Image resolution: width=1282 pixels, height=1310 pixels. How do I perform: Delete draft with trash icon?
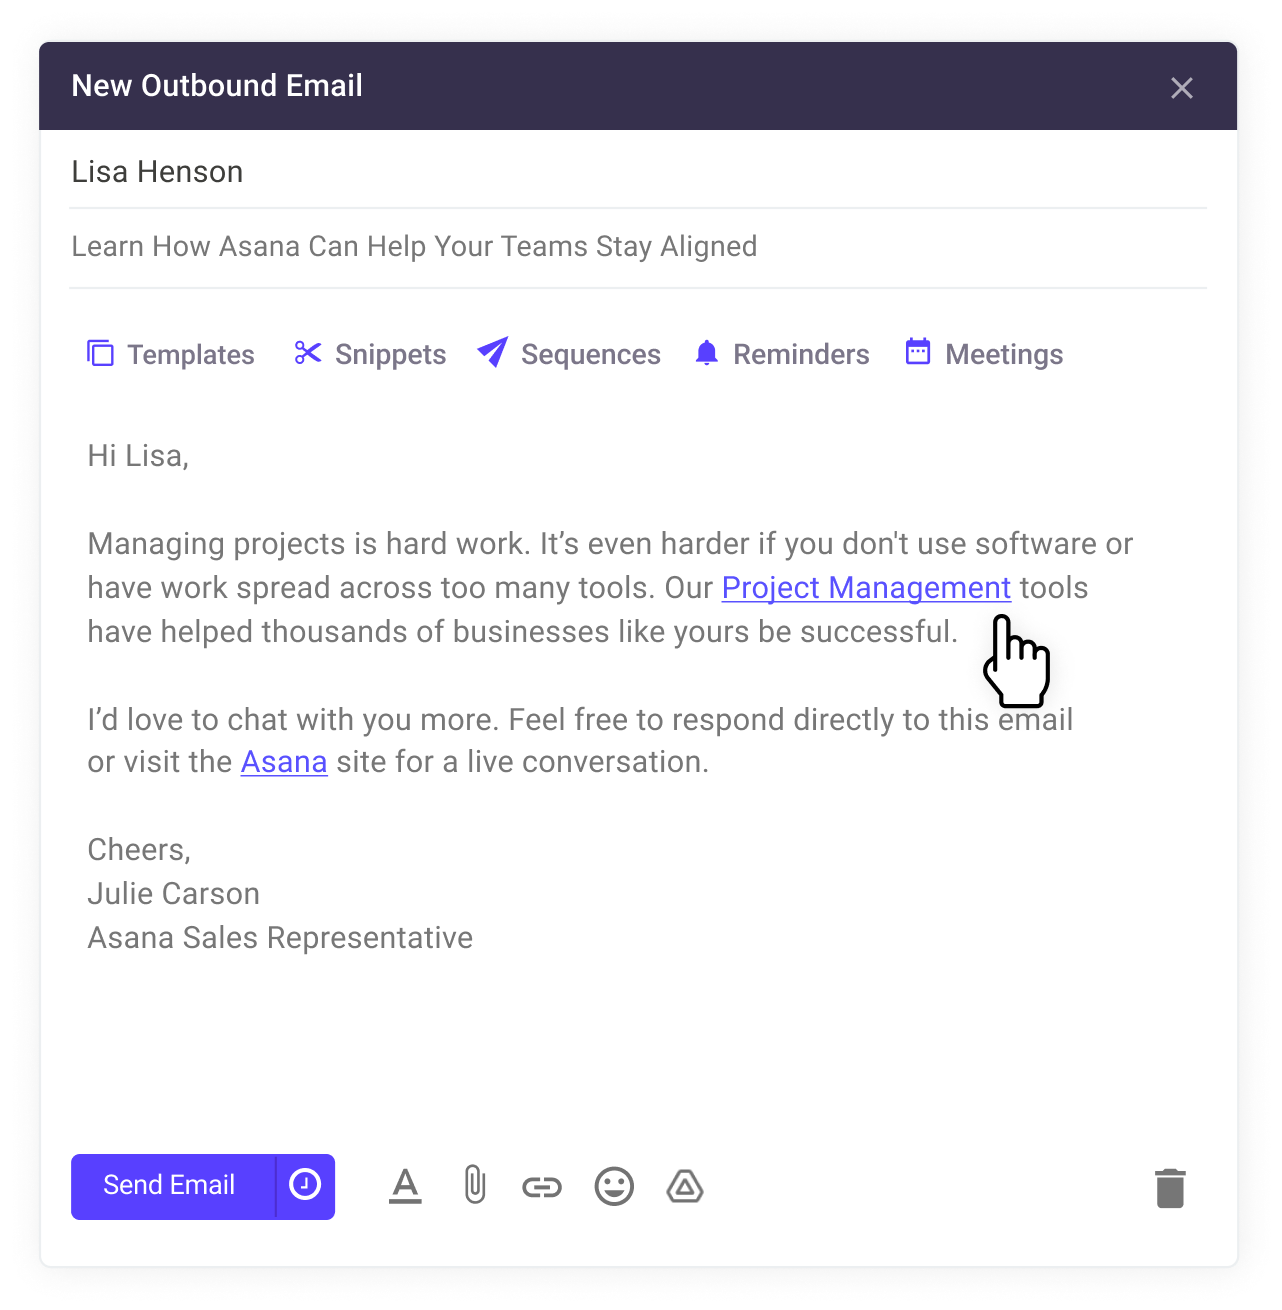(x=1170, y=1188)
